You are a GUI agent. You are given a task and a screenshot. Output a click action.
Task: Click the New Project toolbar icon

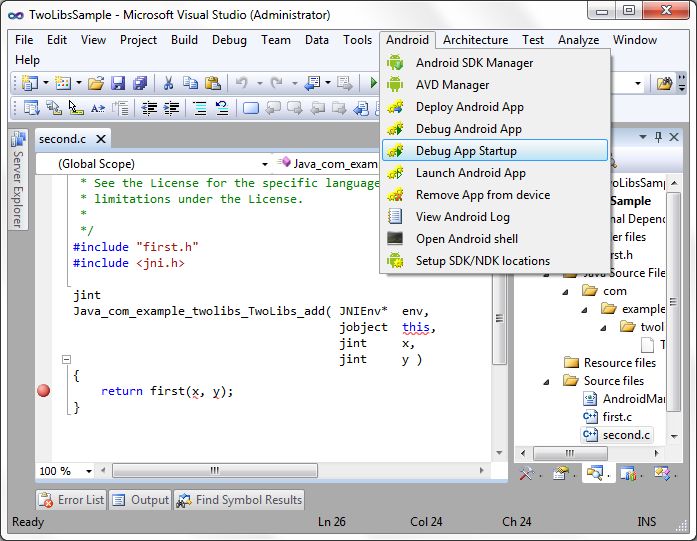click(x=30, y=83)
